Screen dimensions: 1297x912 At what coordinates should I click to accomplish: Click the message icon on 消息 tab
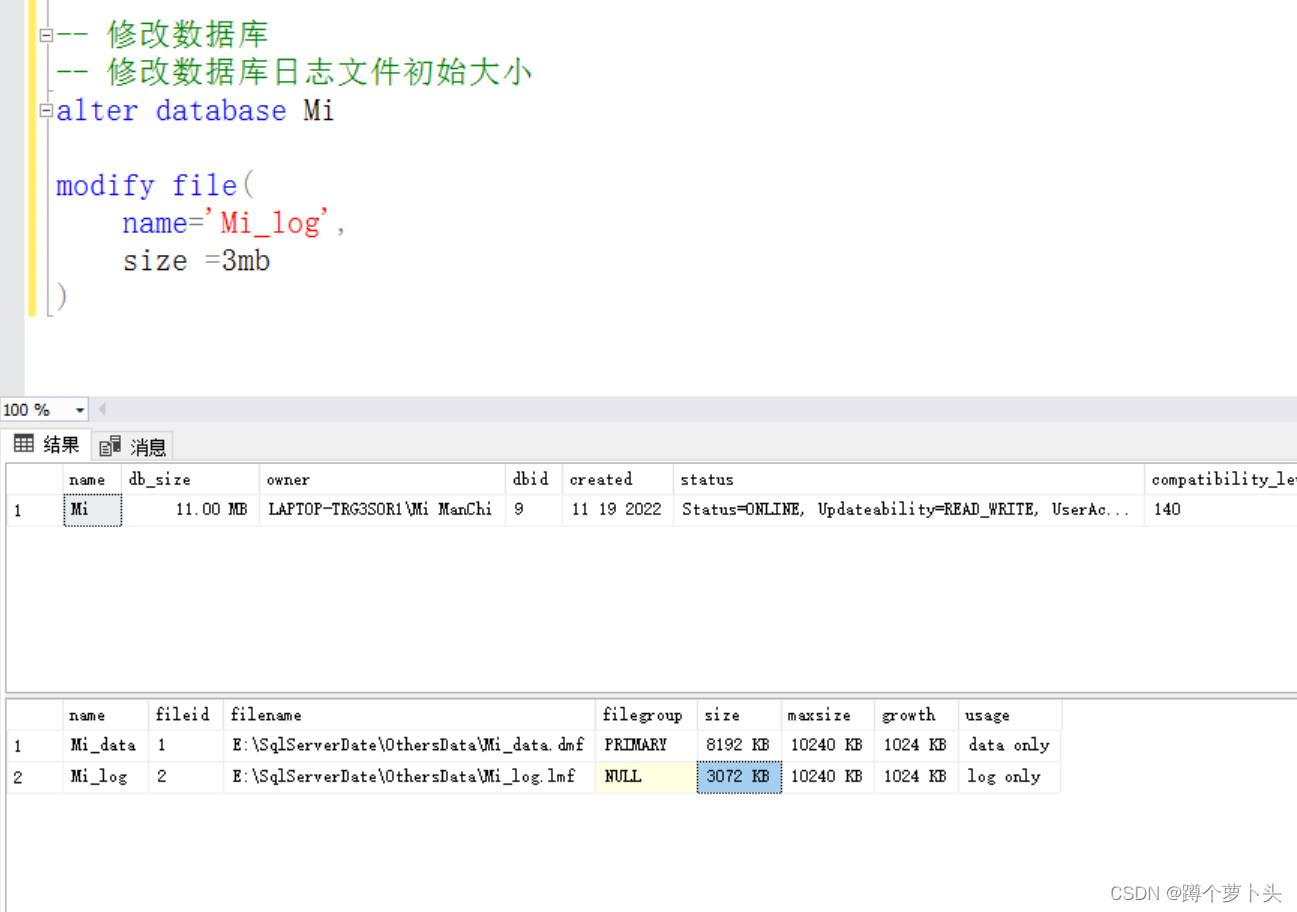point(111,446)
